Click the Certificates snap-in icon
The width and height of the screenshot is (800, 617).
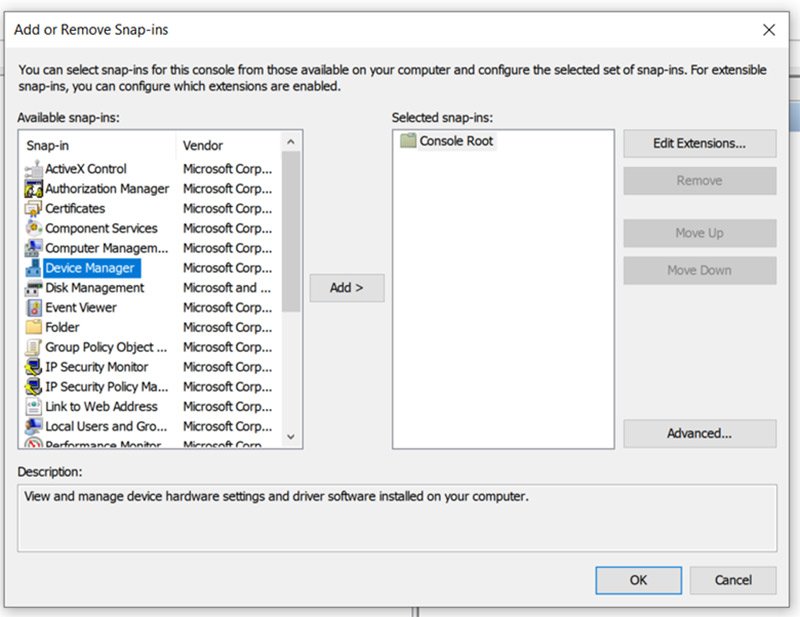[33, 209]
